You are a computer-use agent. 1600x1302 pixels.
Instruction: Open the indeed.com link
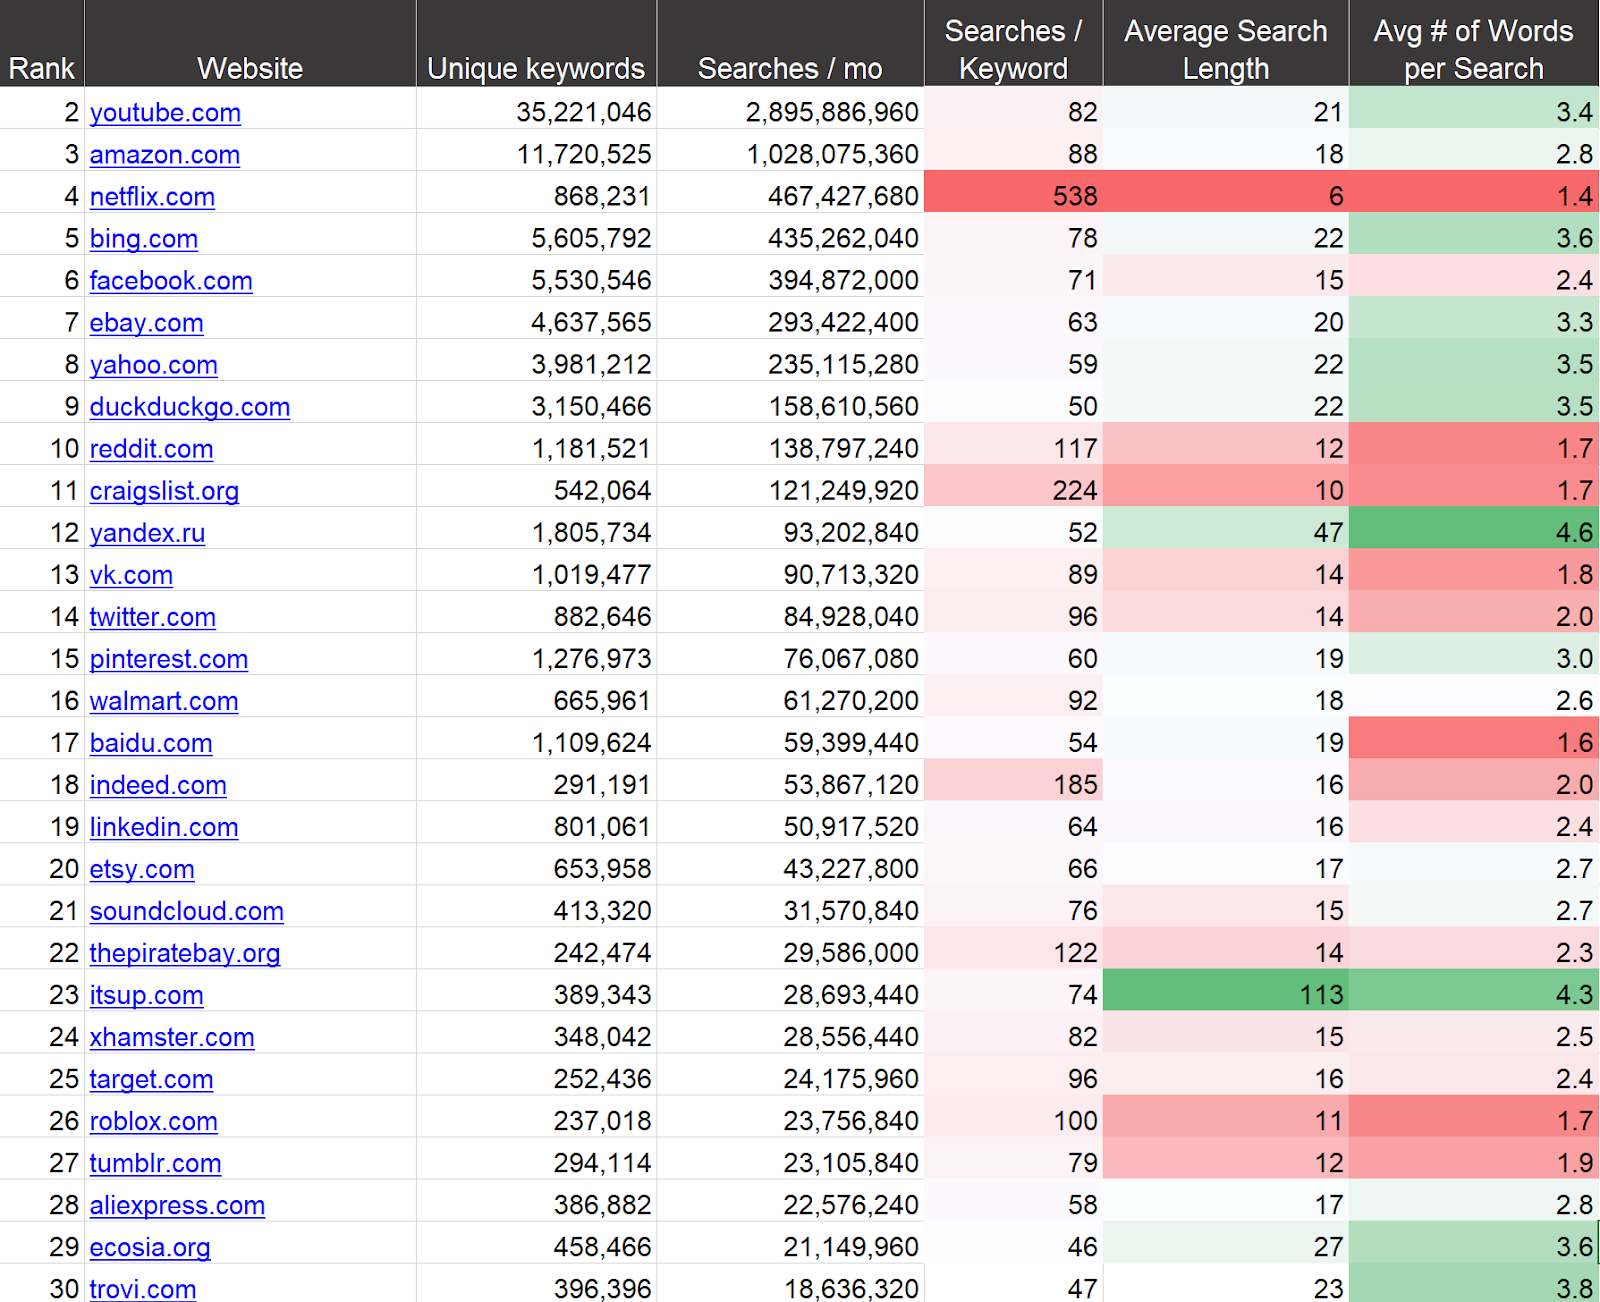(x=158, y=785)
